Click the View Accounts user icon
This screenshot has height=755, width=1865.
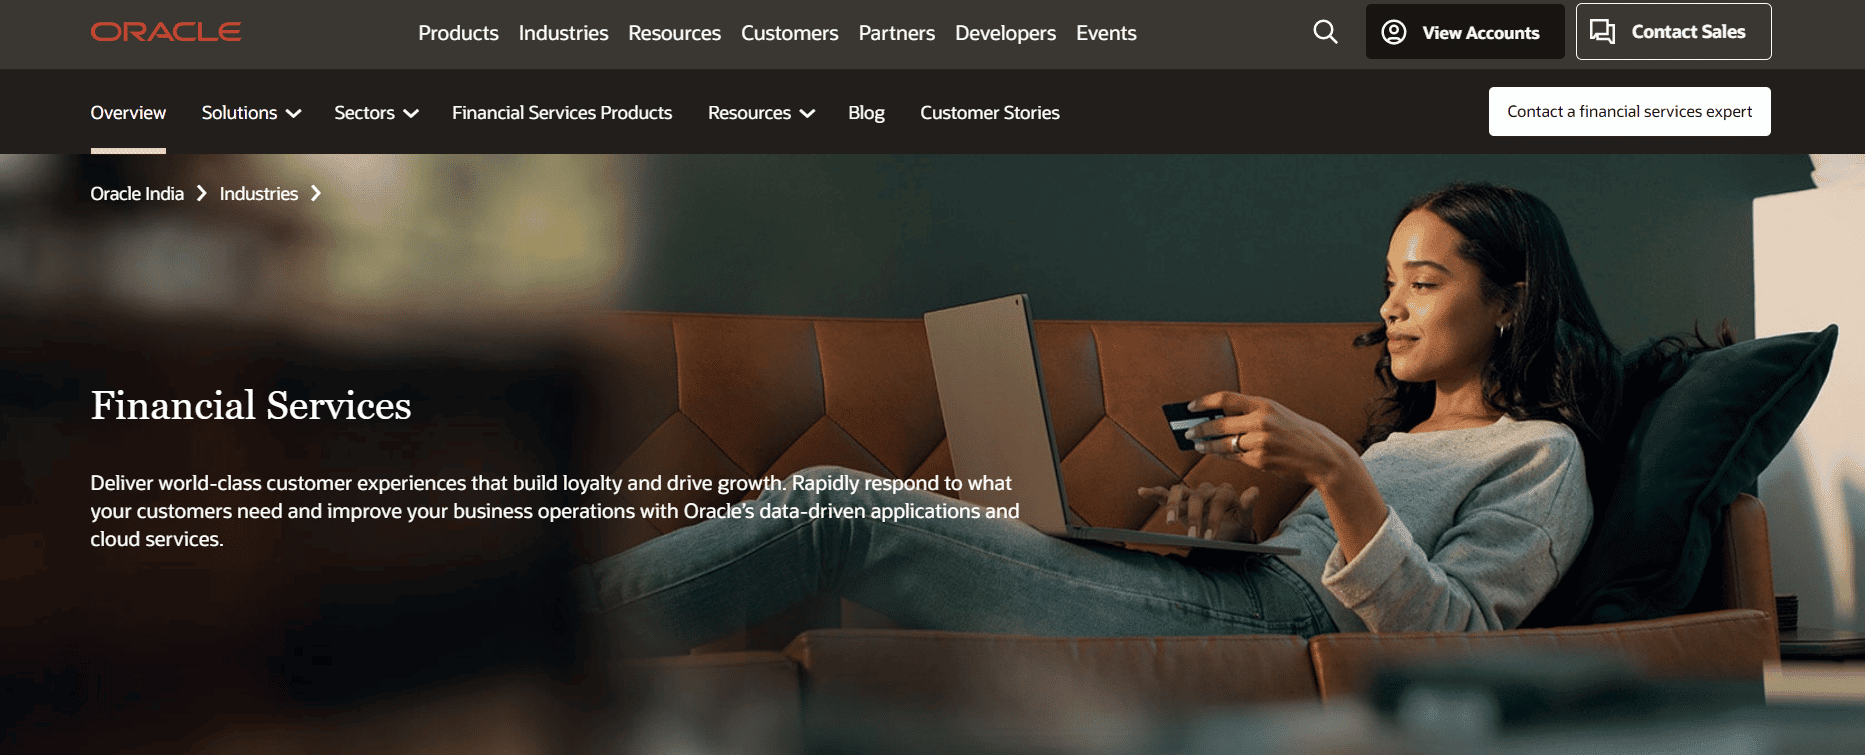tap(1393, 32)
